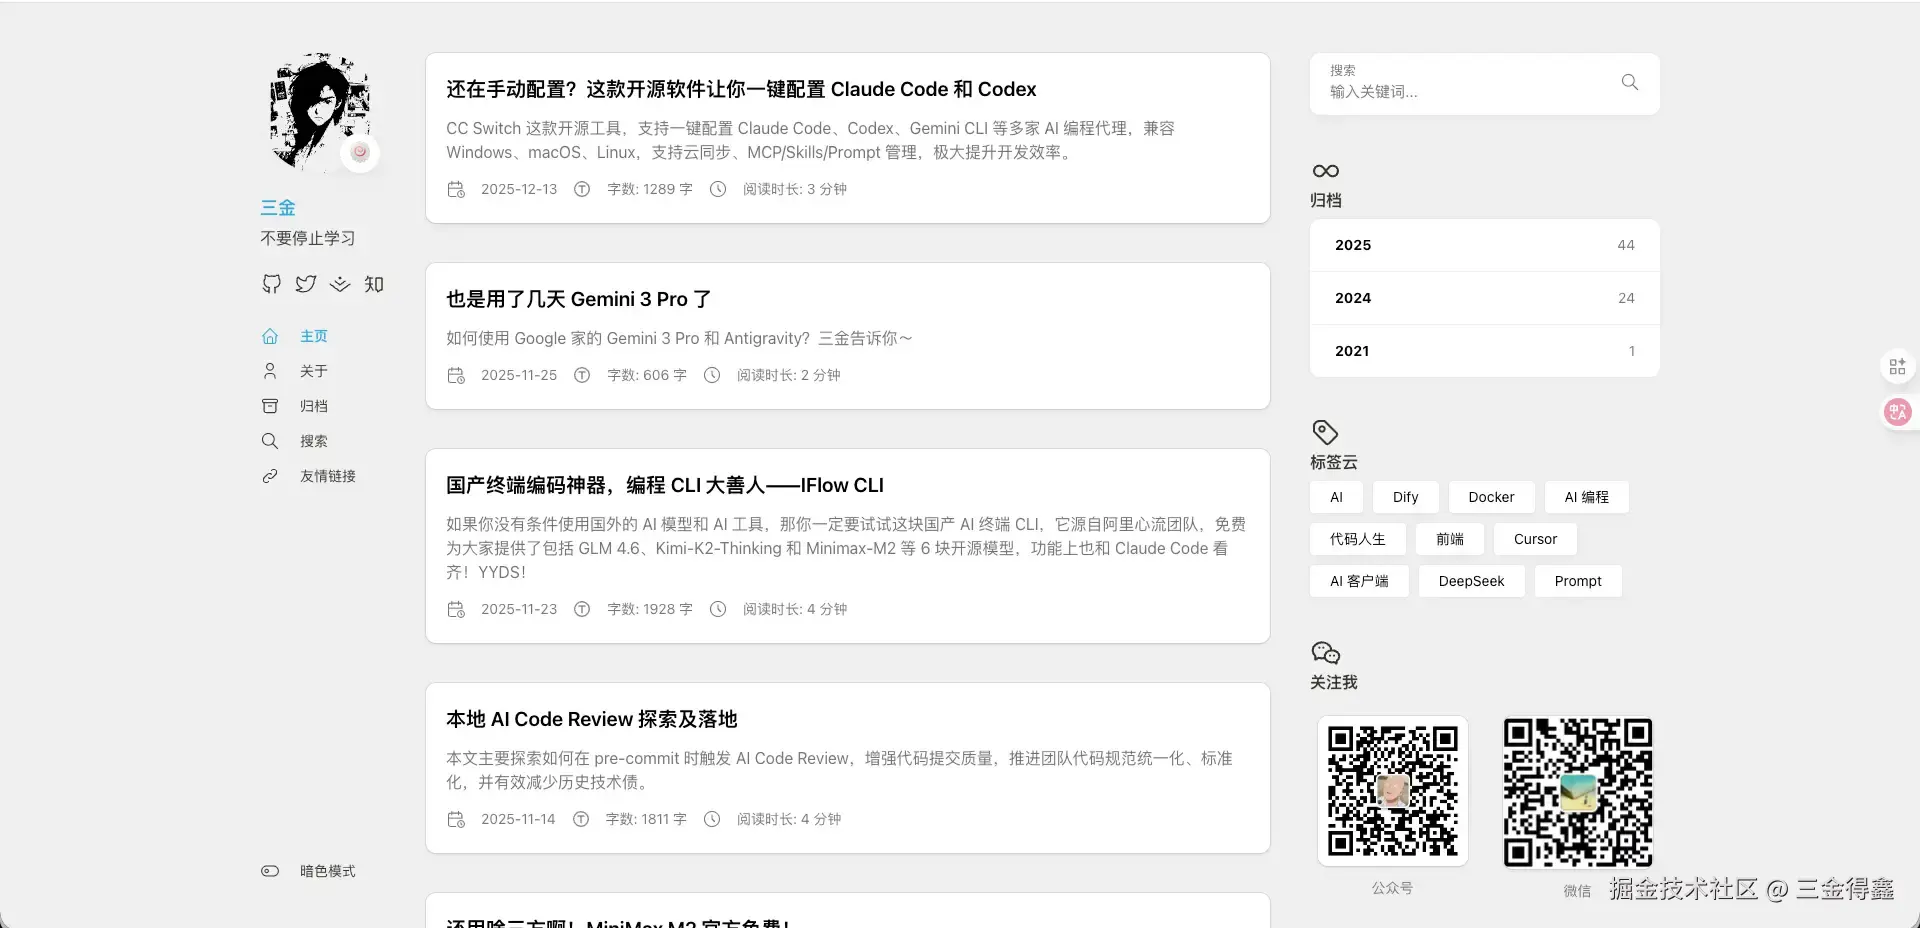Visit the Juejin social icon
Viewport: 1920px width, 928px height.
[x=340, y=284]
